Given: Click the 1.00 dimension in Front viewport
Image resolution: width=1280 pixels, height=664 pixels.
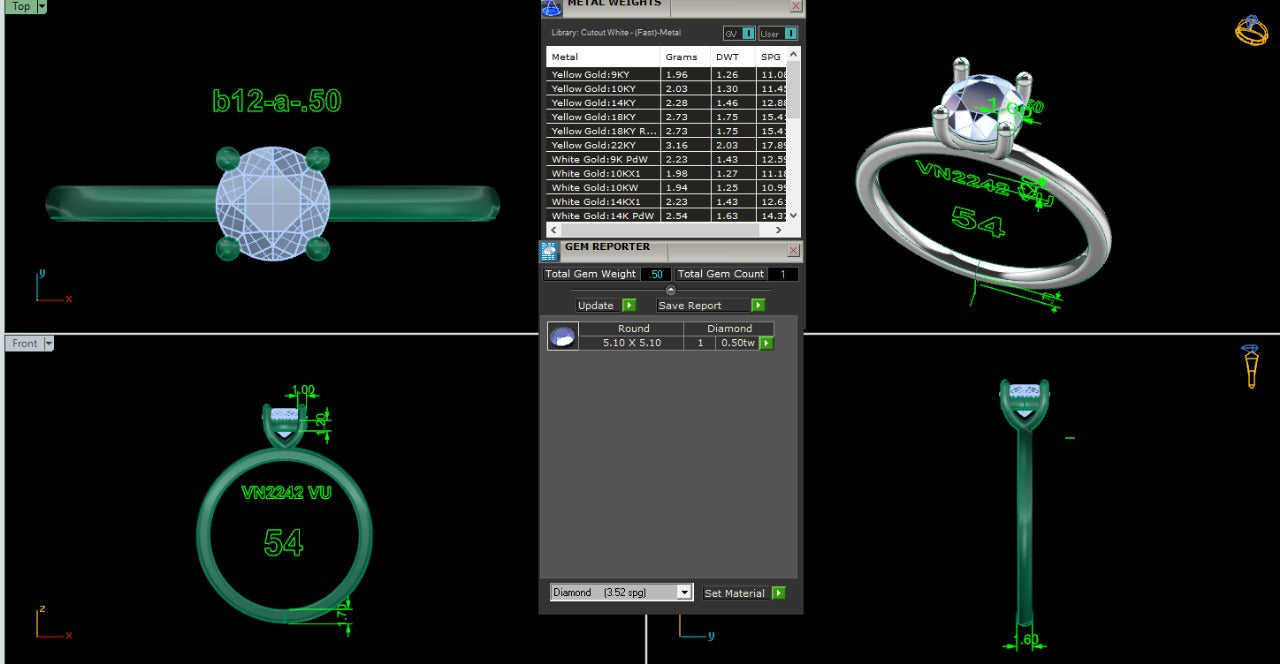Looking at the screenshot, I should pyautogui.click(x=302, y=390).
